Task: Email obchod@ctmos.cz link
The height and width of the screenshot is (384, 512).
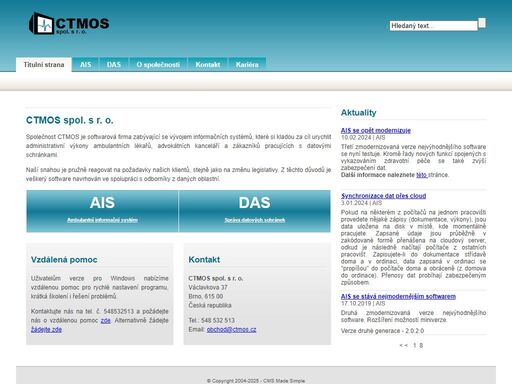Action: click(231, 329)
